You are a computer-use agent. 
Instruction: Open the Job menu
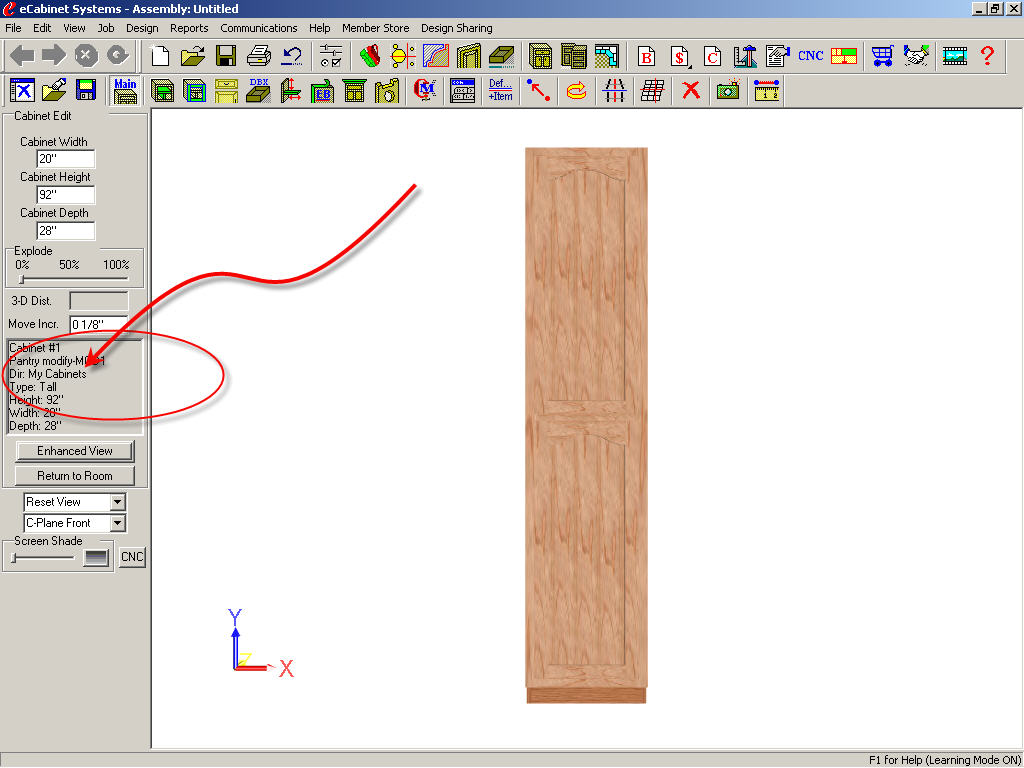[106, 28]
